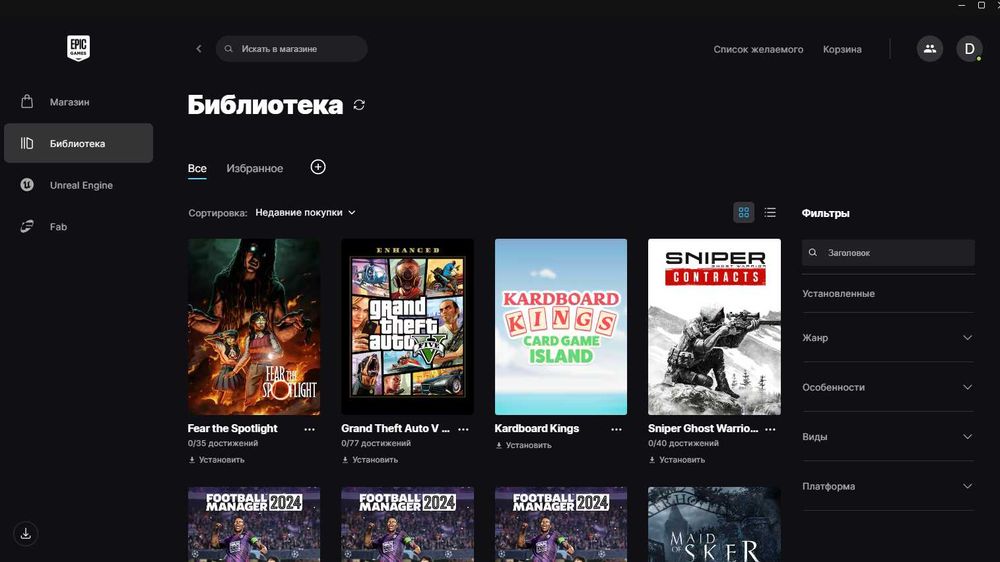
Task: Expand the Жанр filter
Action: [x=888, y=337]
